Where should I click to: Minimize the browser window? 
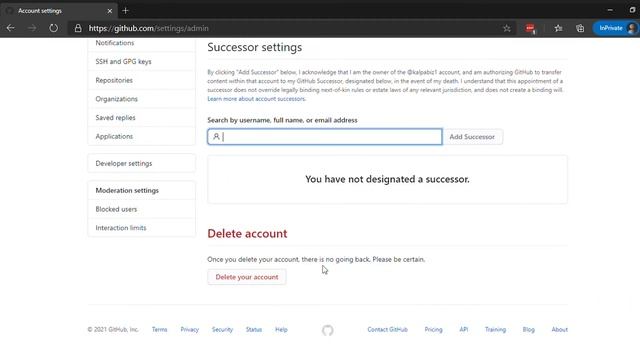tap(610, 10)
